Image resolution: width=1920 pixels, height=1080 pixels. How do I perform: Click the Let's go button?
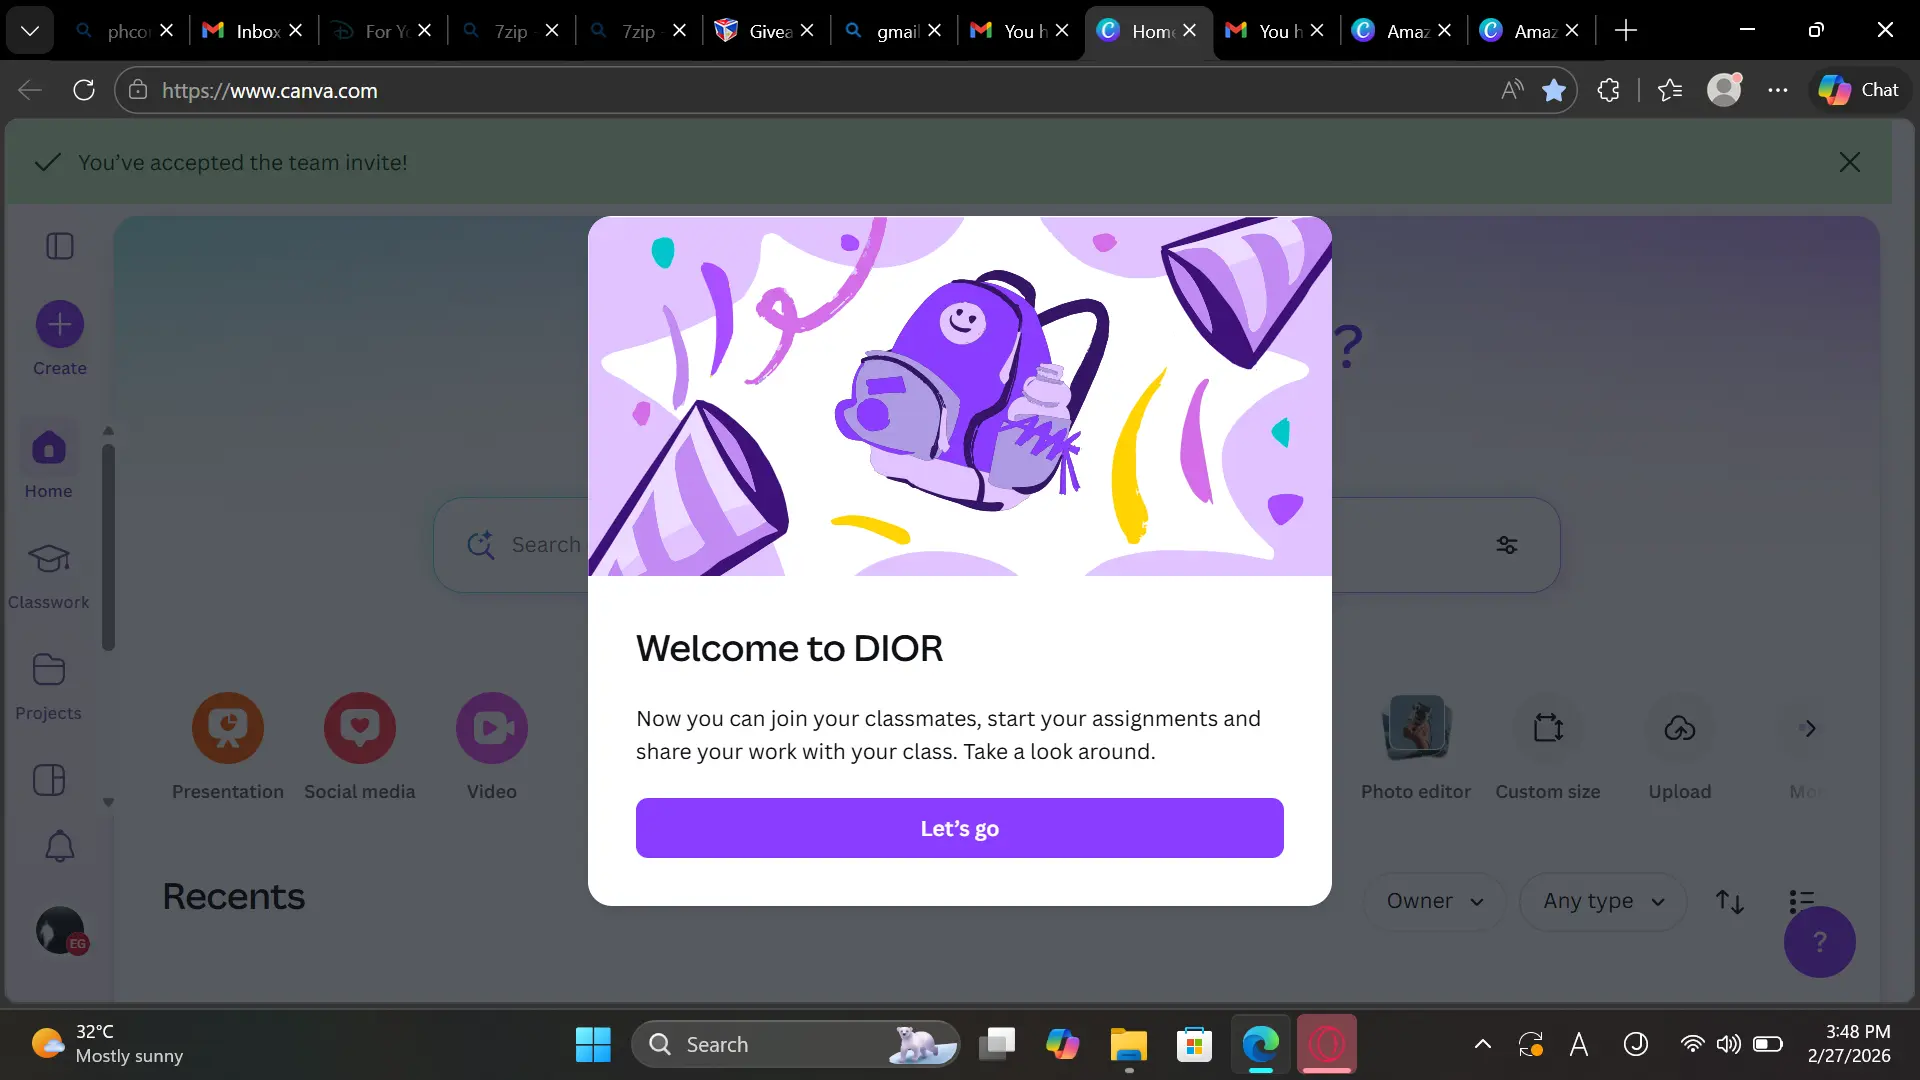(x=959, y=828)
